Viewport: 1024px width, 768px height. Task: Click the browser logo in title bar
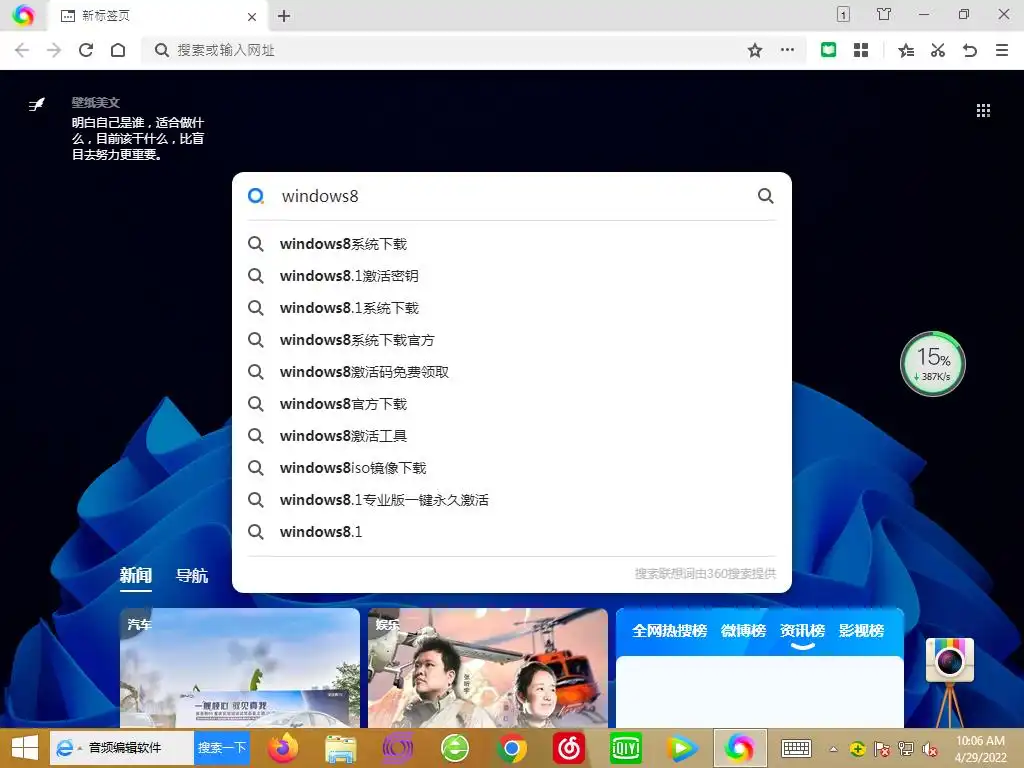[23, 15]
